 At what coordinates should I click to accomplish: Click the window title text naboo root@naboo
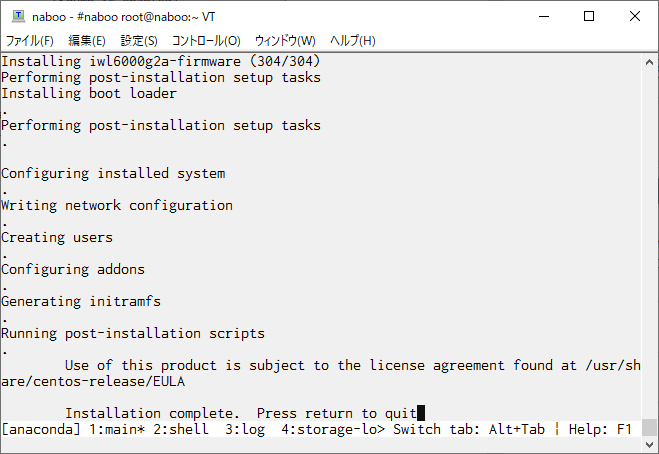coord(124,17)
